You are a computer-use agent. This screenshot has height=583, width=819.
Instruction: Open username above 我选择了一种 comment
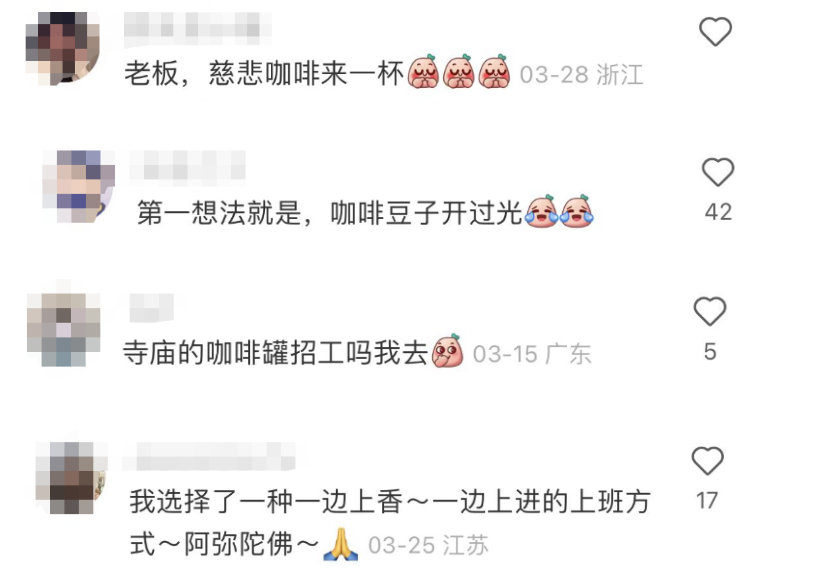coord(209,456)
